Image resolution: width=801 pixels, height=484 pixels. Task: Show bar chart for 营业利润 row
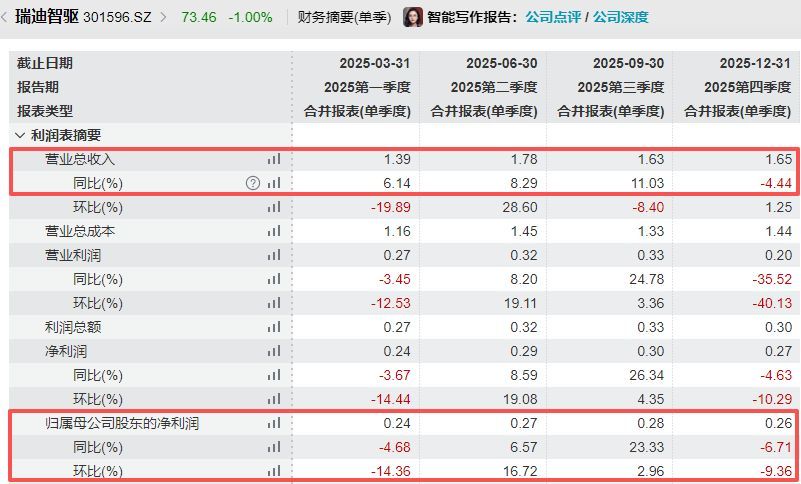point(274,255)
